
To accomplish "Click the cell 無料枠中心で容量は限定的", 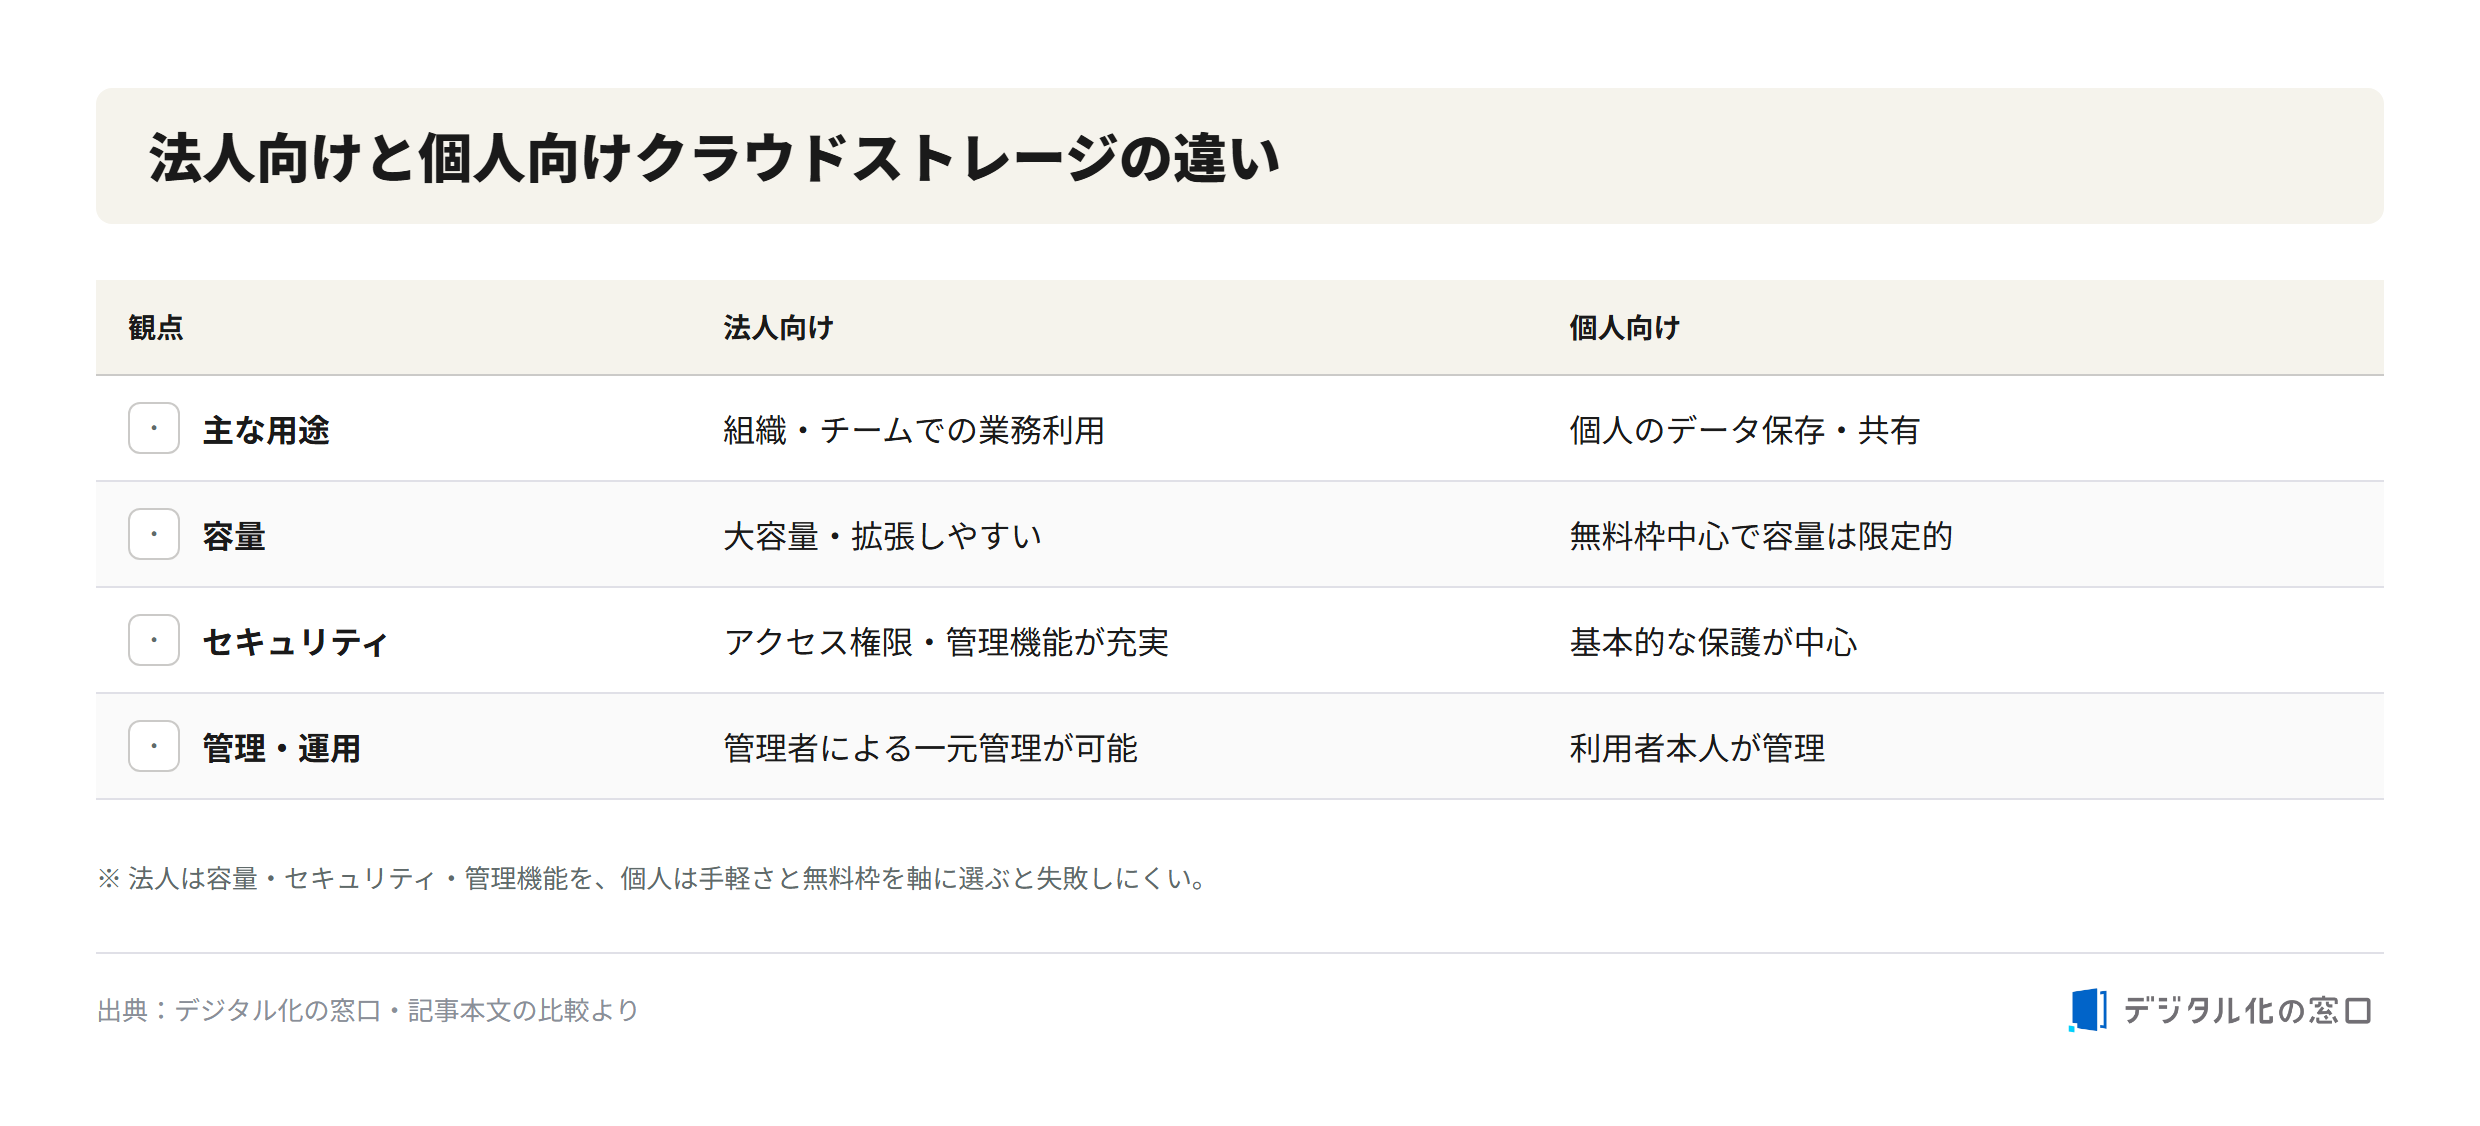I will tap(1761, 536).
